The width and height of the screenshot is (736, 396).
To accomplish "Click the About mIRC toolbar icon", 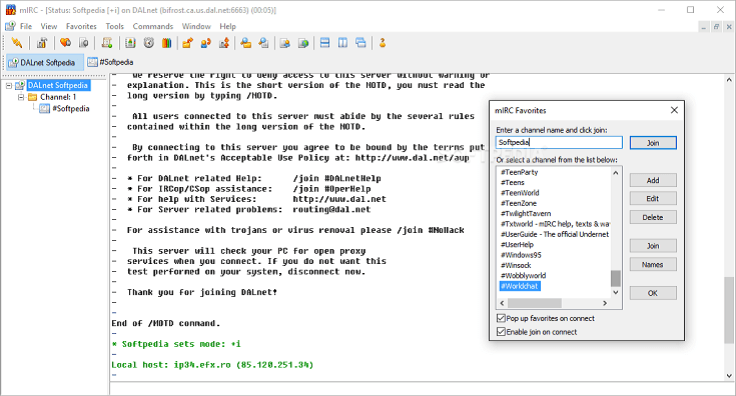I will pyautogui.click(x=383, y=43).
